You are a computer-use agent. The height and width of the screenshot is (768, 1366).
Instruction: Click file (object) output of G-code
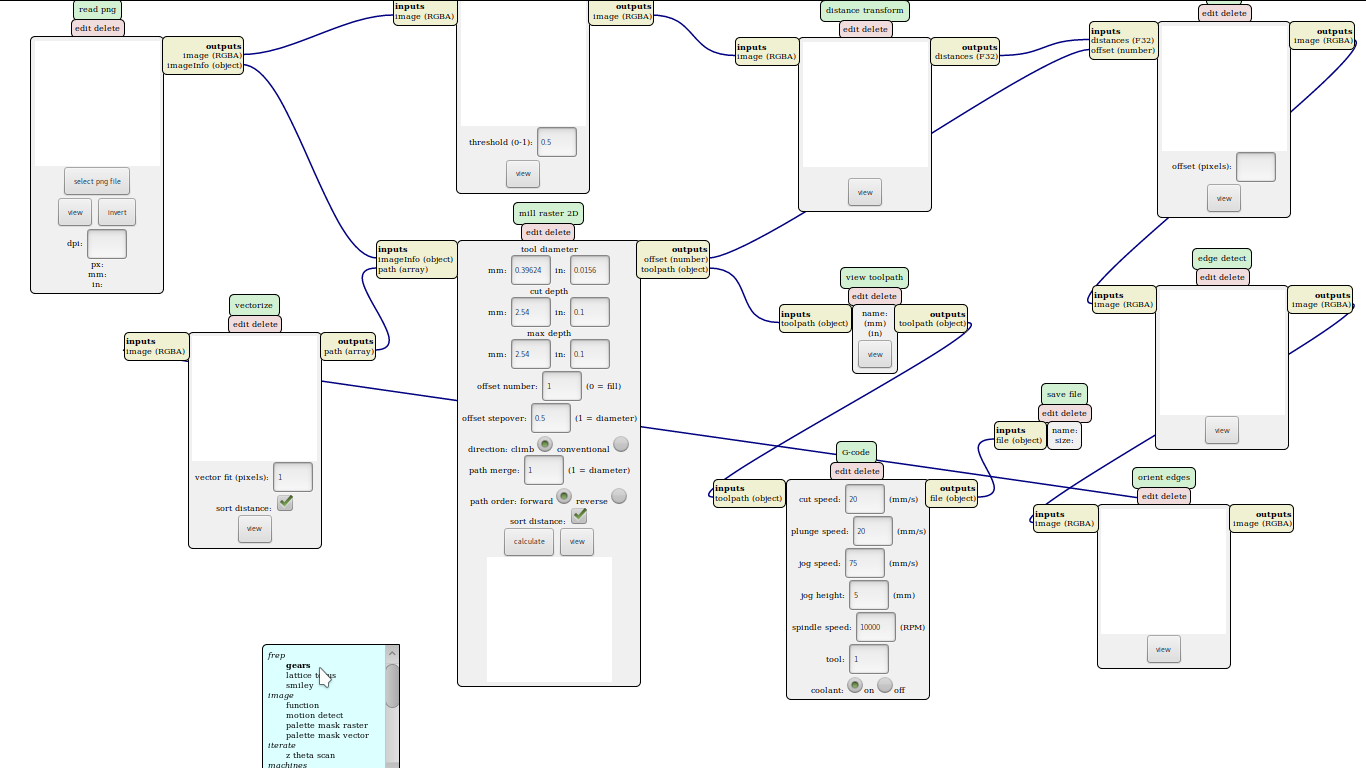tap(952, 498)
